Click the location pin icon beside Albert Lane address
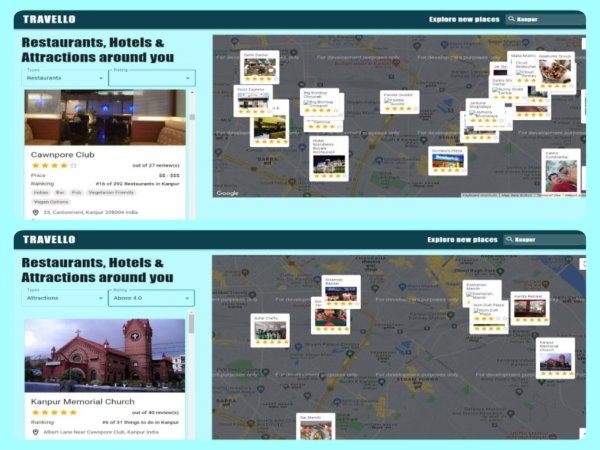The width and height of the screenshot is (600, 450). click(x=35, y=432)
